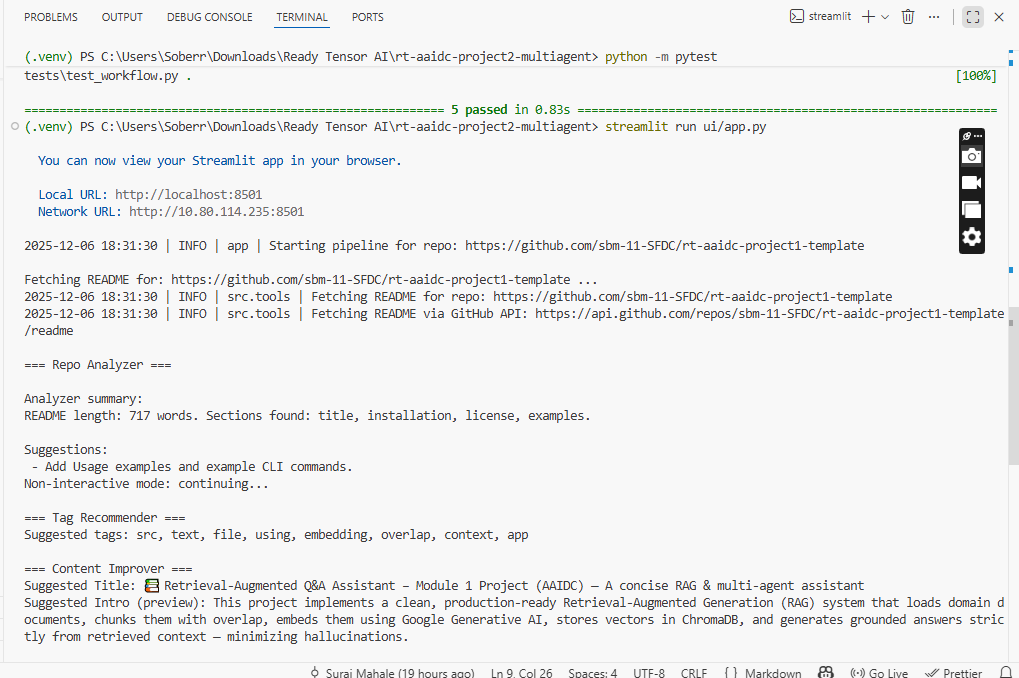1019x678 pixels.
Task: Open the capture toolbar's gear settings
Action: (971, 237)
